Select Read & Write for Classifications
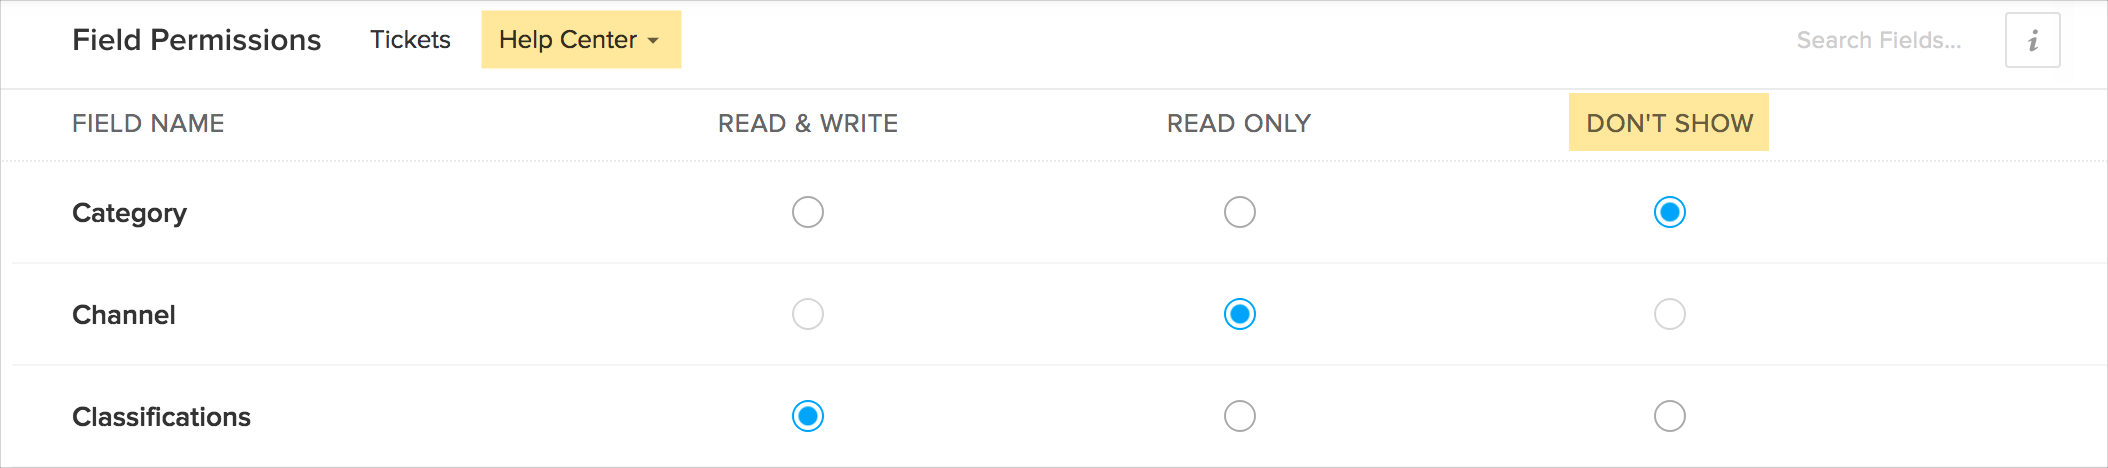 pos(808,416)
